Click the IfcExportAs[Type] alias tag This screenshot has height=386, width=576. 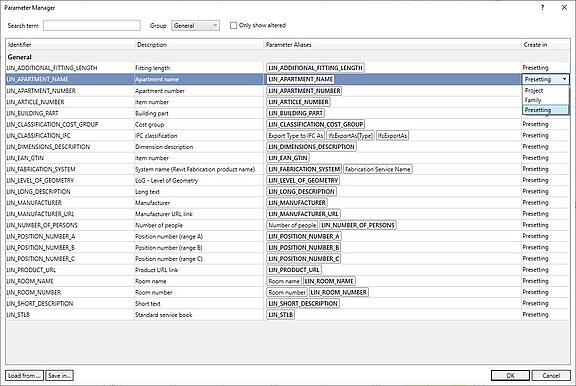[x=351, y=136]
